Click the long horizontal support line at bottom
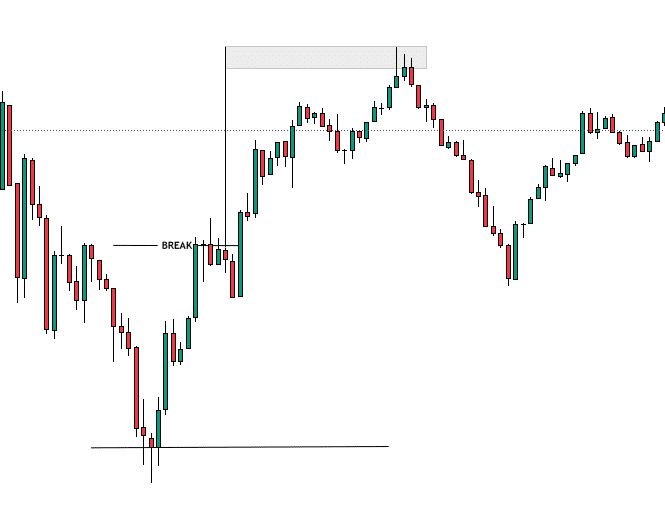The width and height of the screenshot is (665, 508). tap(240, 447)
